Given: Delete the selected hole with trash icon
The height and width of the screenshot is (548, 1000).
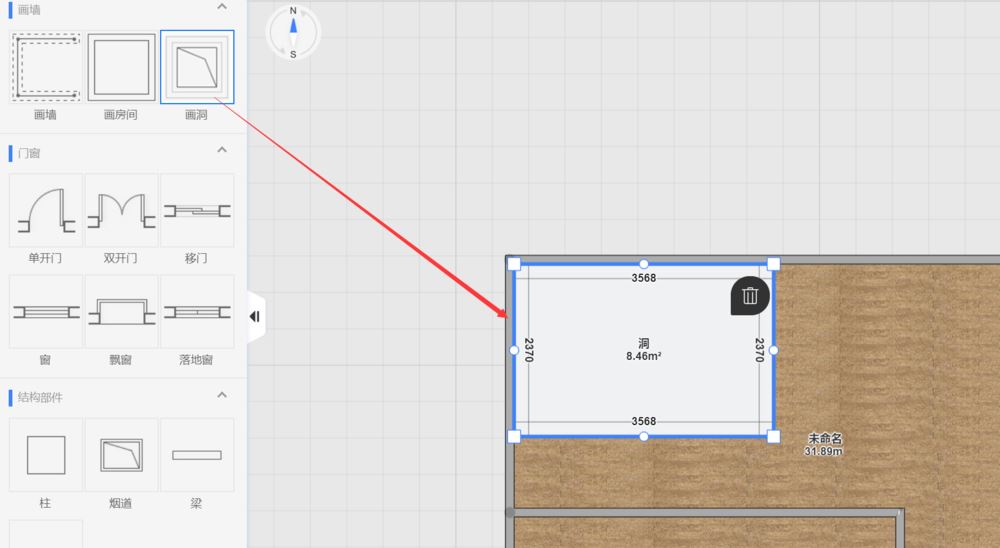Looking at the screenshot, I should point(750,296).
